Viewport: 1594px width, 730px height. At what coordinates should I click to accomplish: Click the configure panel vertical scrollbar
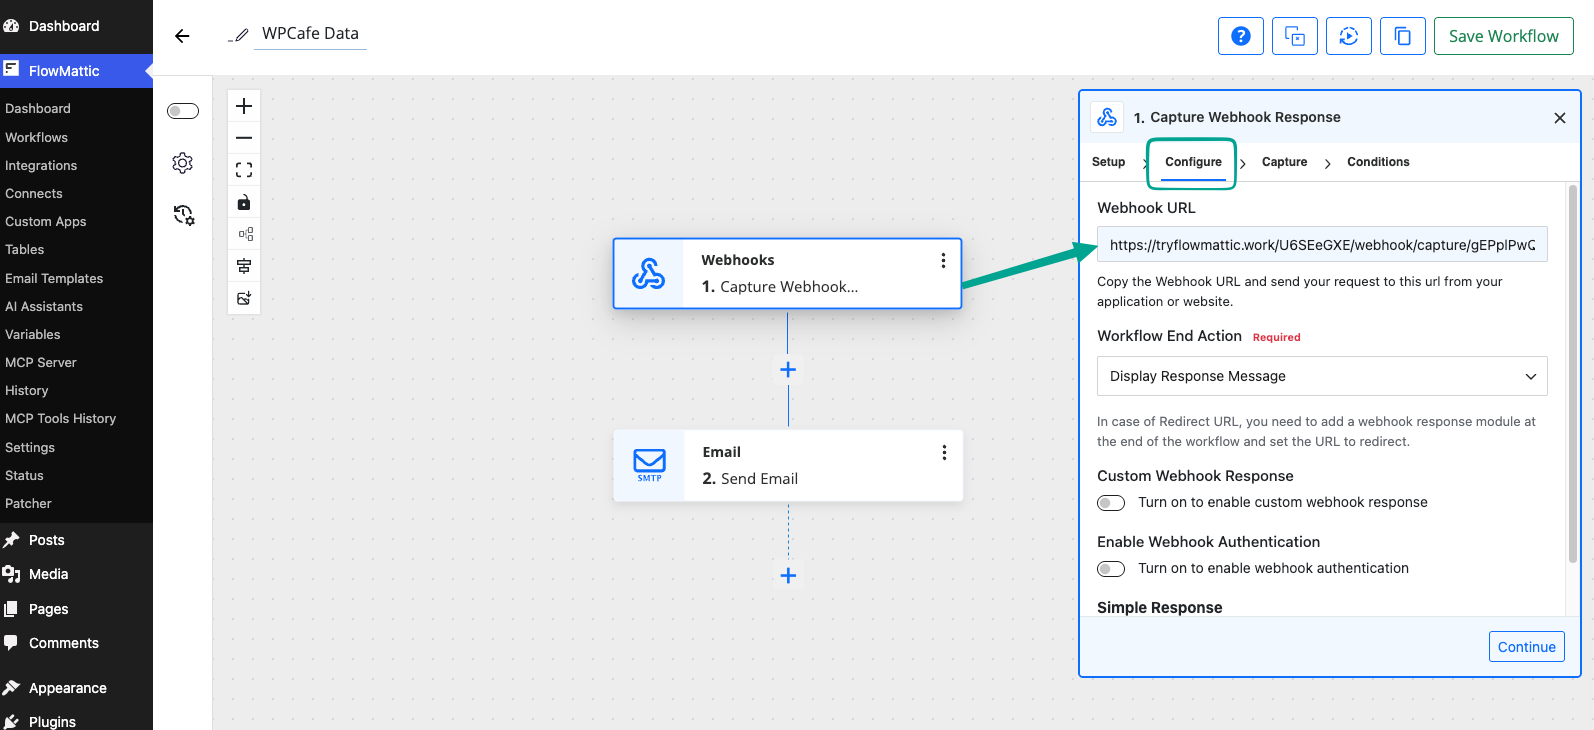click(1573, 374)
